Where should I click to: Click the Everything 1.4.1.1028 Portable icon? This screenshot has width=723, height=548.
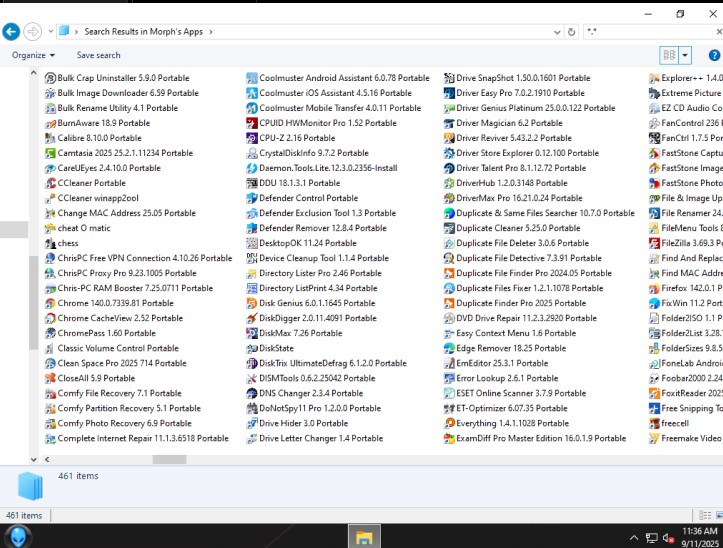click(449, 423)
